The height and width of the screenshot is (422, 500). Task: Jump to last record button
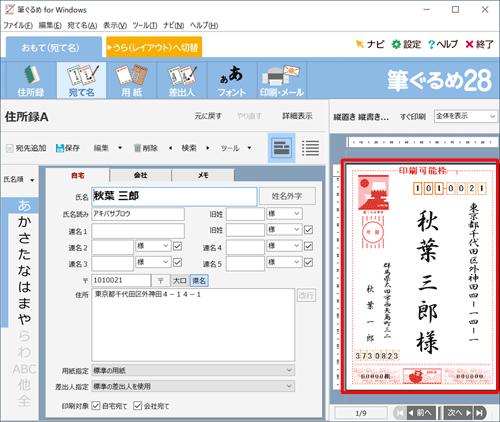tap(480, 413)
